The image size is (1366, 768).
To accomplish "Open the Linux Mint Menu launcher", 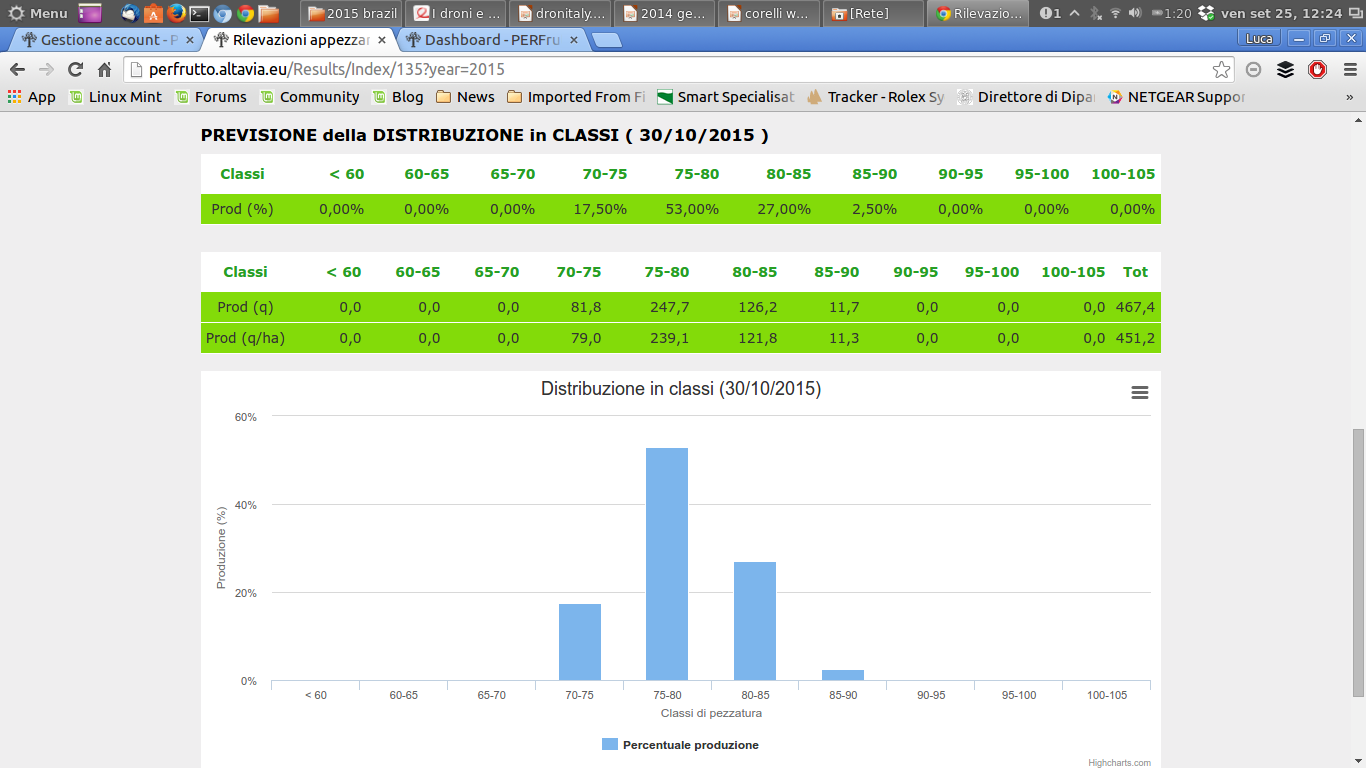I will point(38,13).
